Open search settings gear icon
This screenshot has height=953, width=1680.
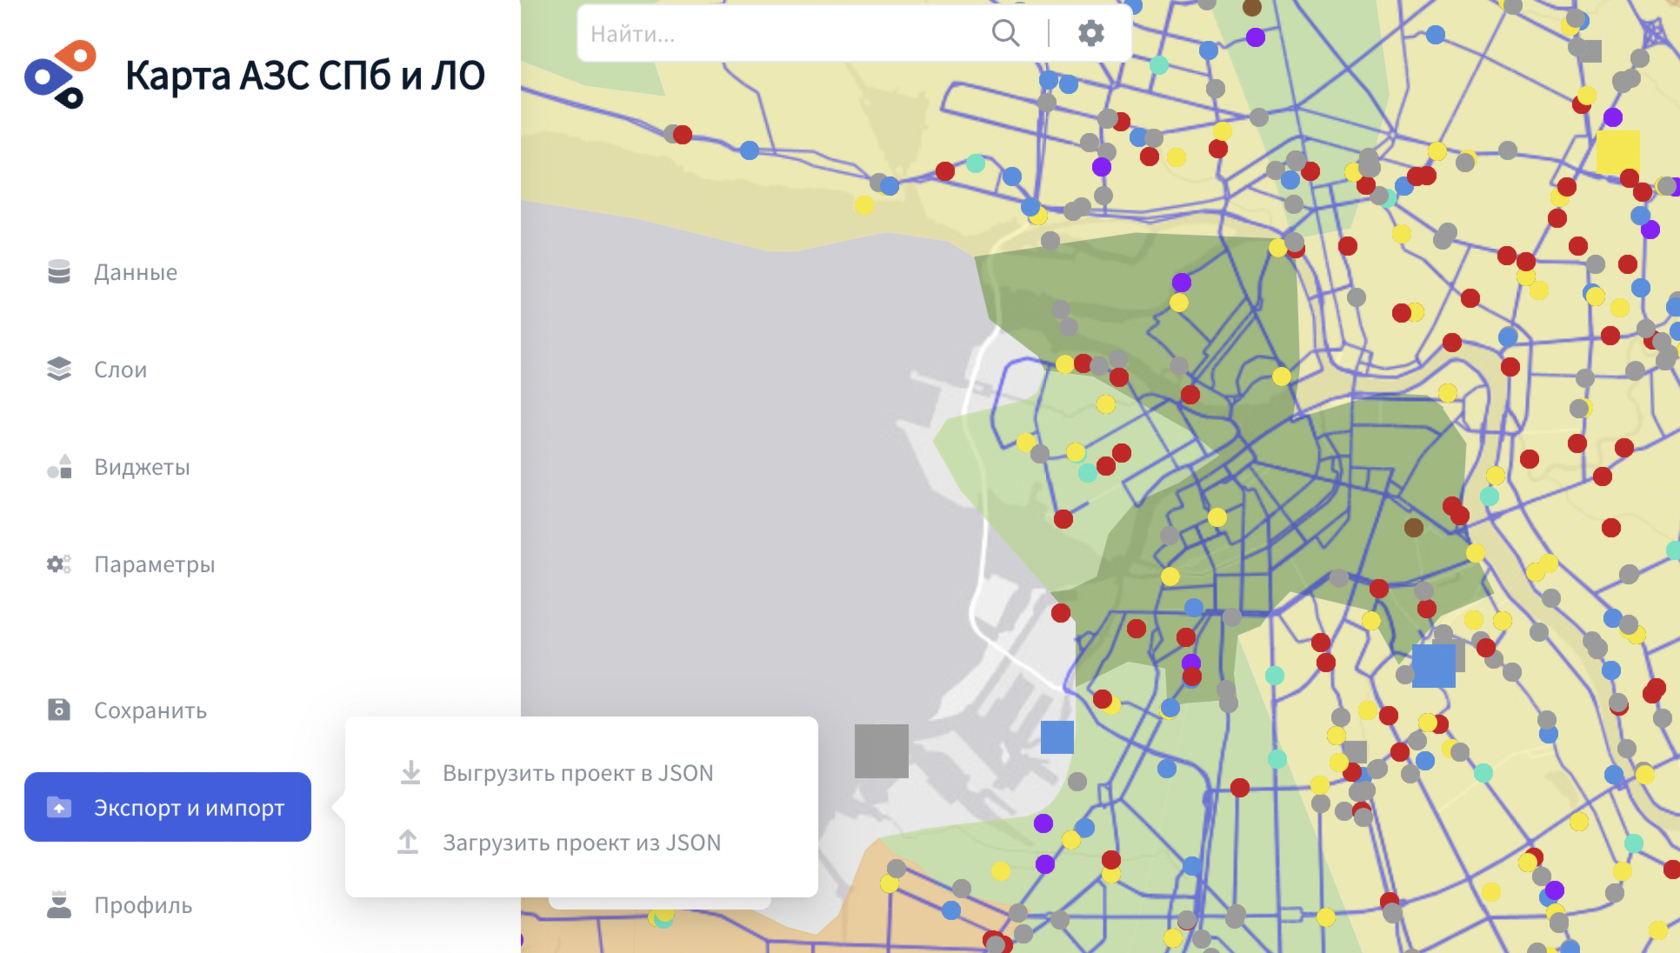(1091, 33)
